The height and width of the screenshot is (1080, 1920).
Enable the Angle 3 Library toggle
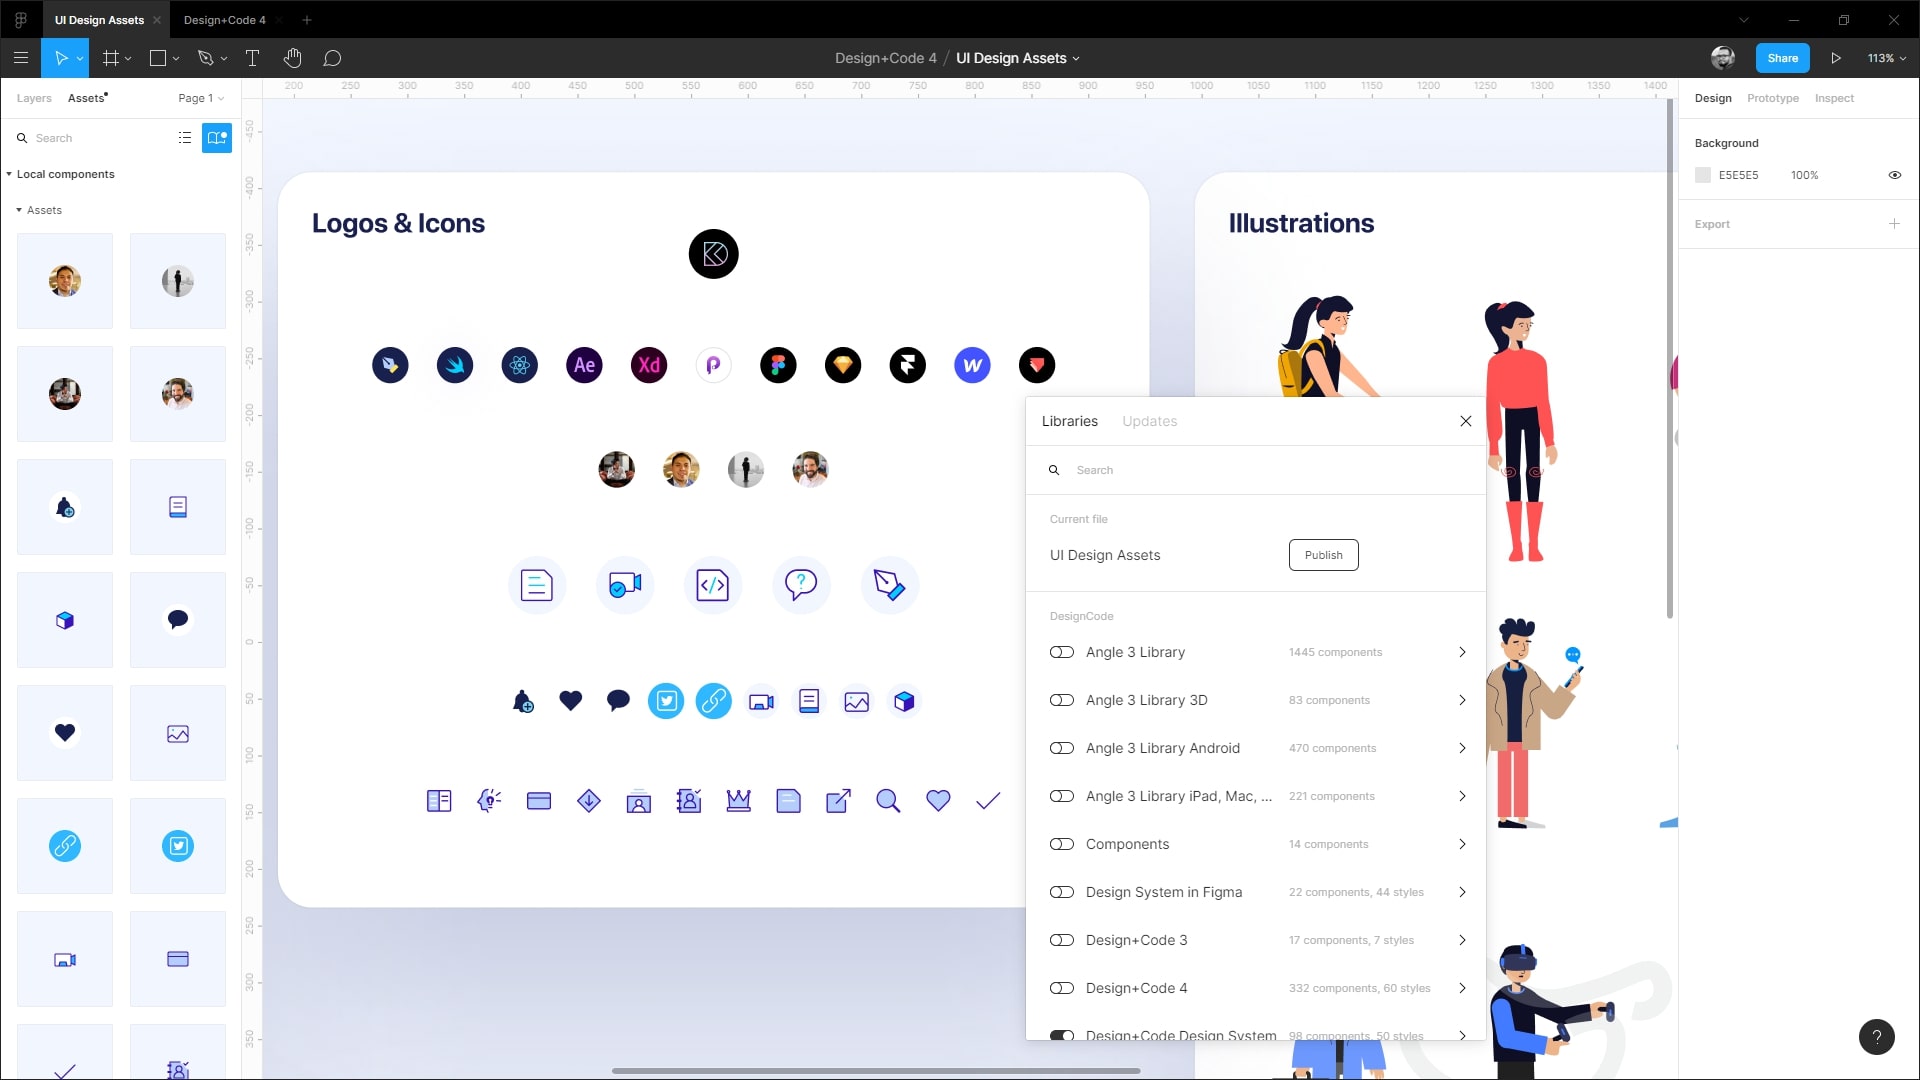(x=1061, y=652)
